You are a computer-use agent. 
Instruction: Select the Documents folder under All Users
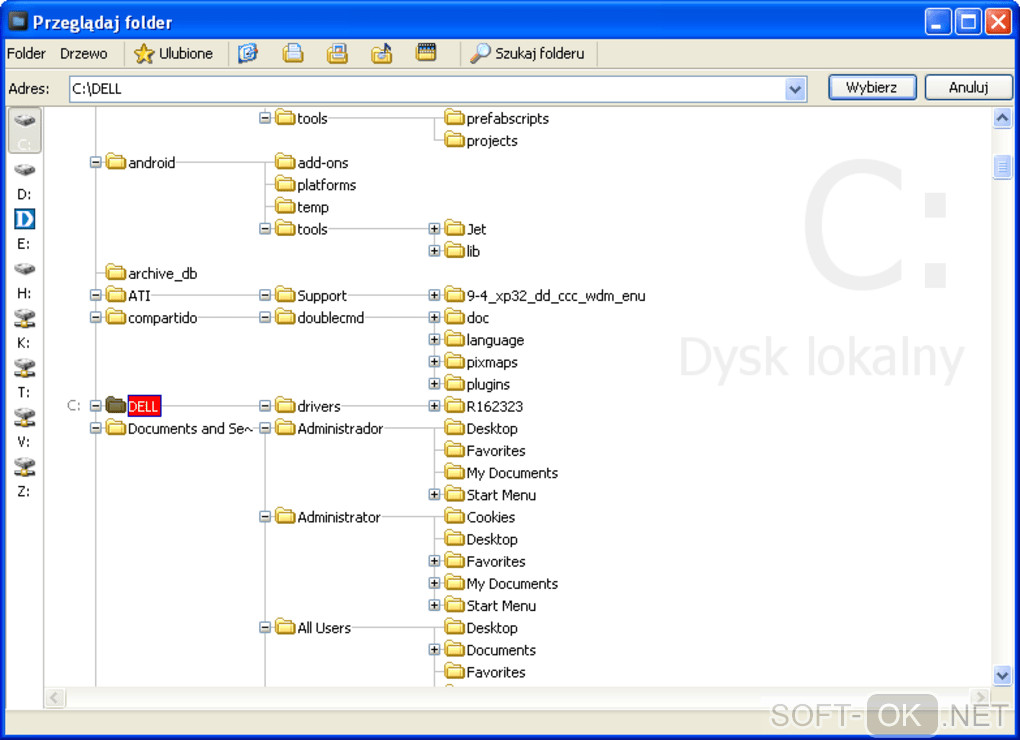point(490,650)
